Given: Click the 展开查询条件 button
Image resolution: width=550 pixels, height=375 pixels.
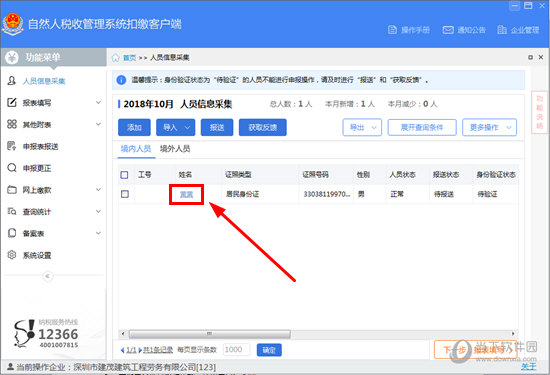Looking at the screenshot, I should coord(422,127).
